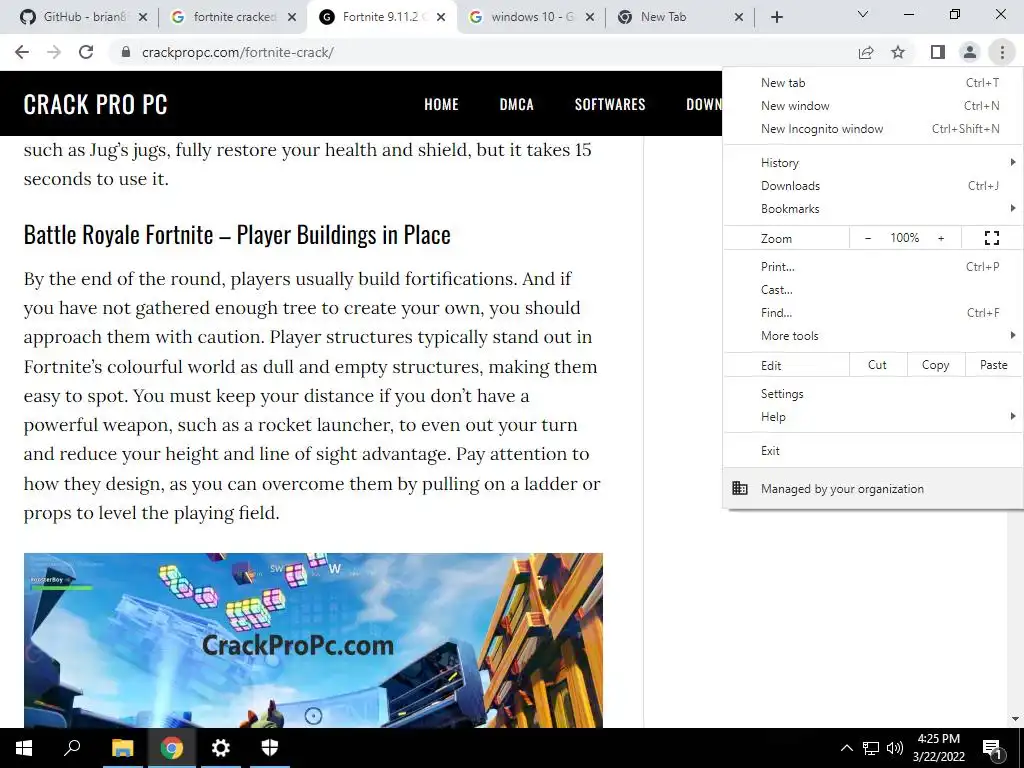Viewport: 1024px width, 768px height.
Task: Click the network tray icon
Action: click(x=871, y=748)
